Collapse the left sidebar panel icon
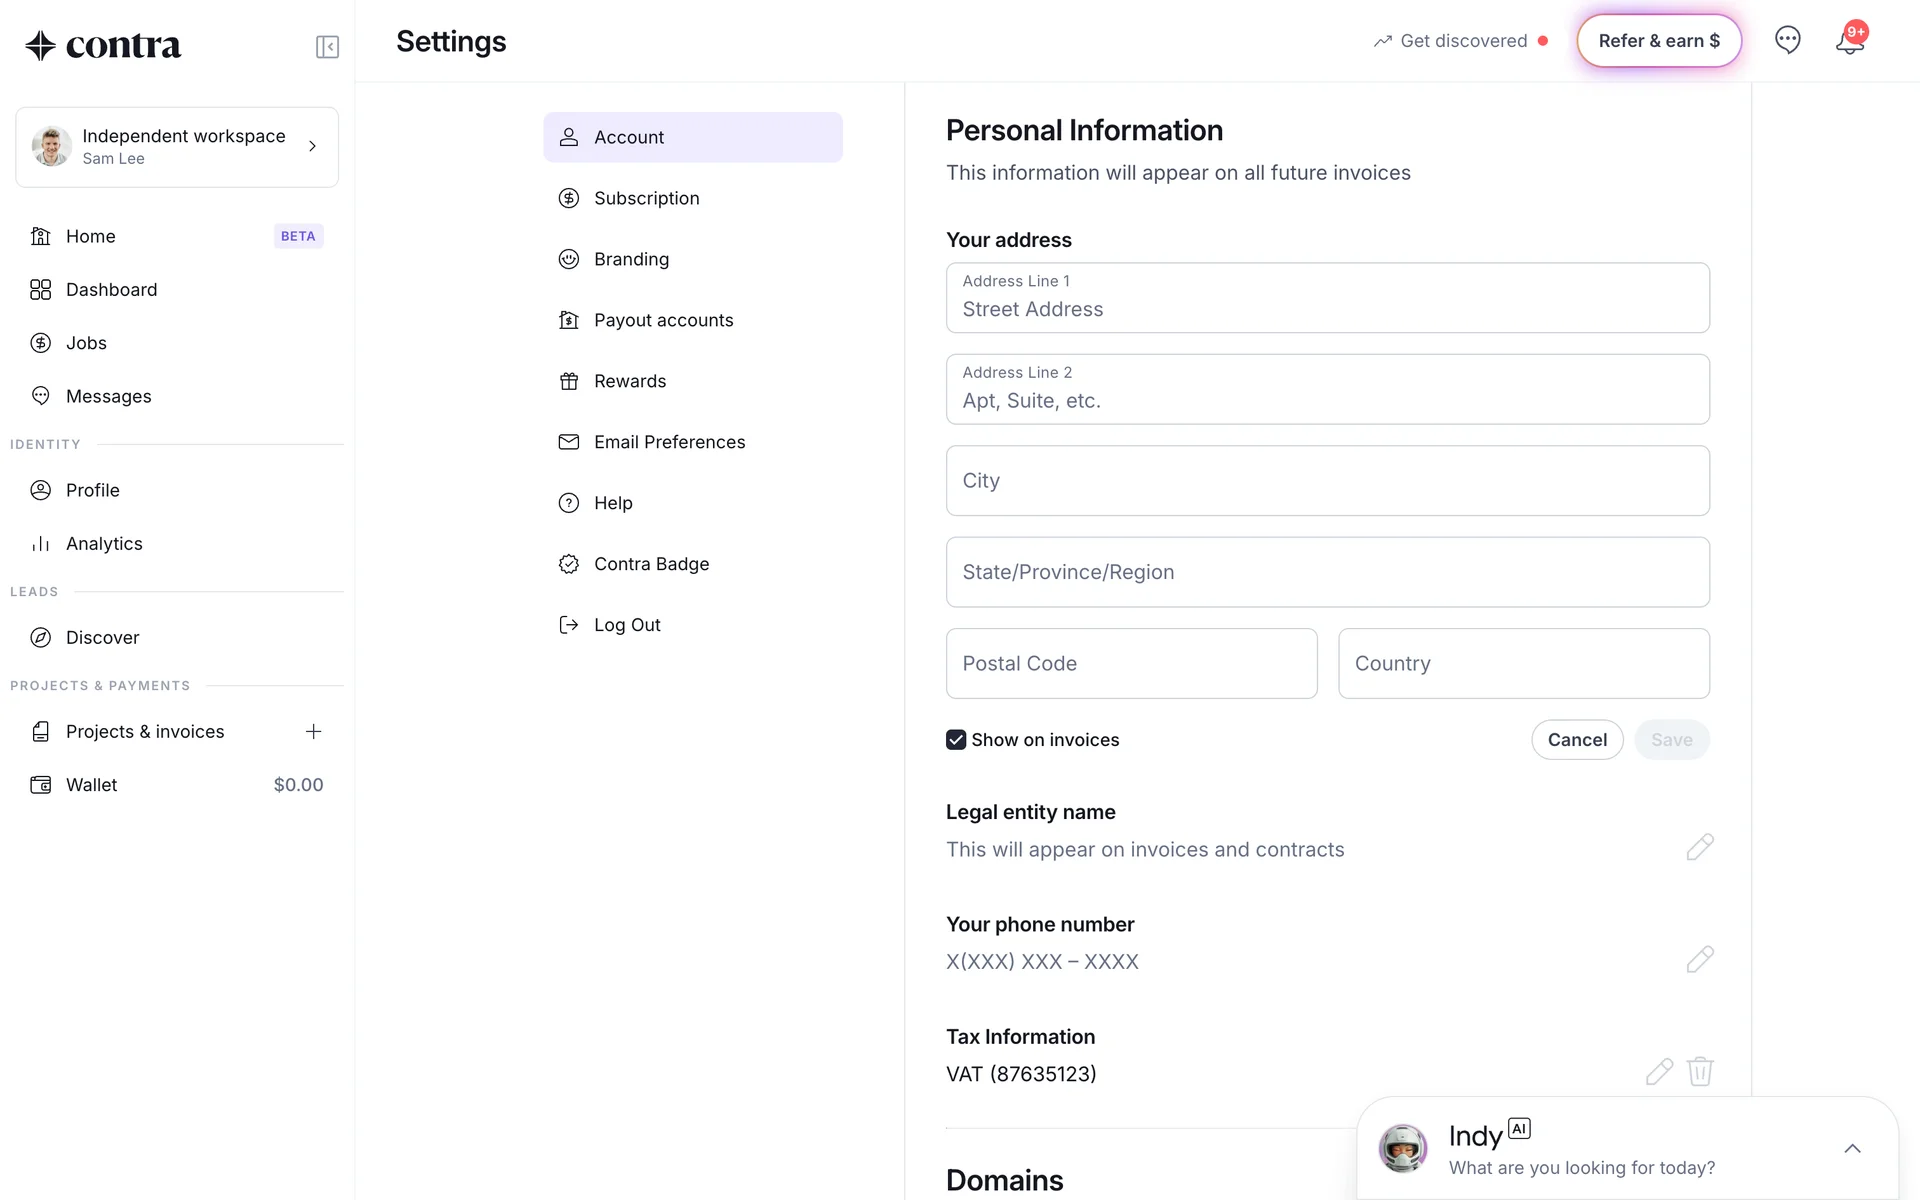 coord(327,47)
